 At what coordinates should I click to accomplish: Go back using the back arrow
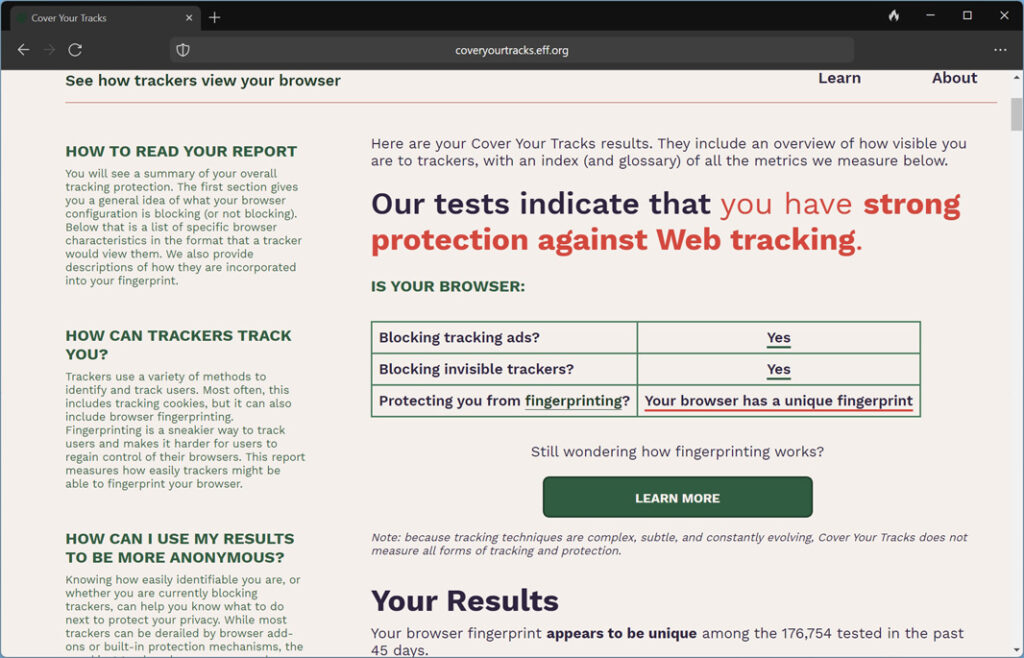(24, 50)
